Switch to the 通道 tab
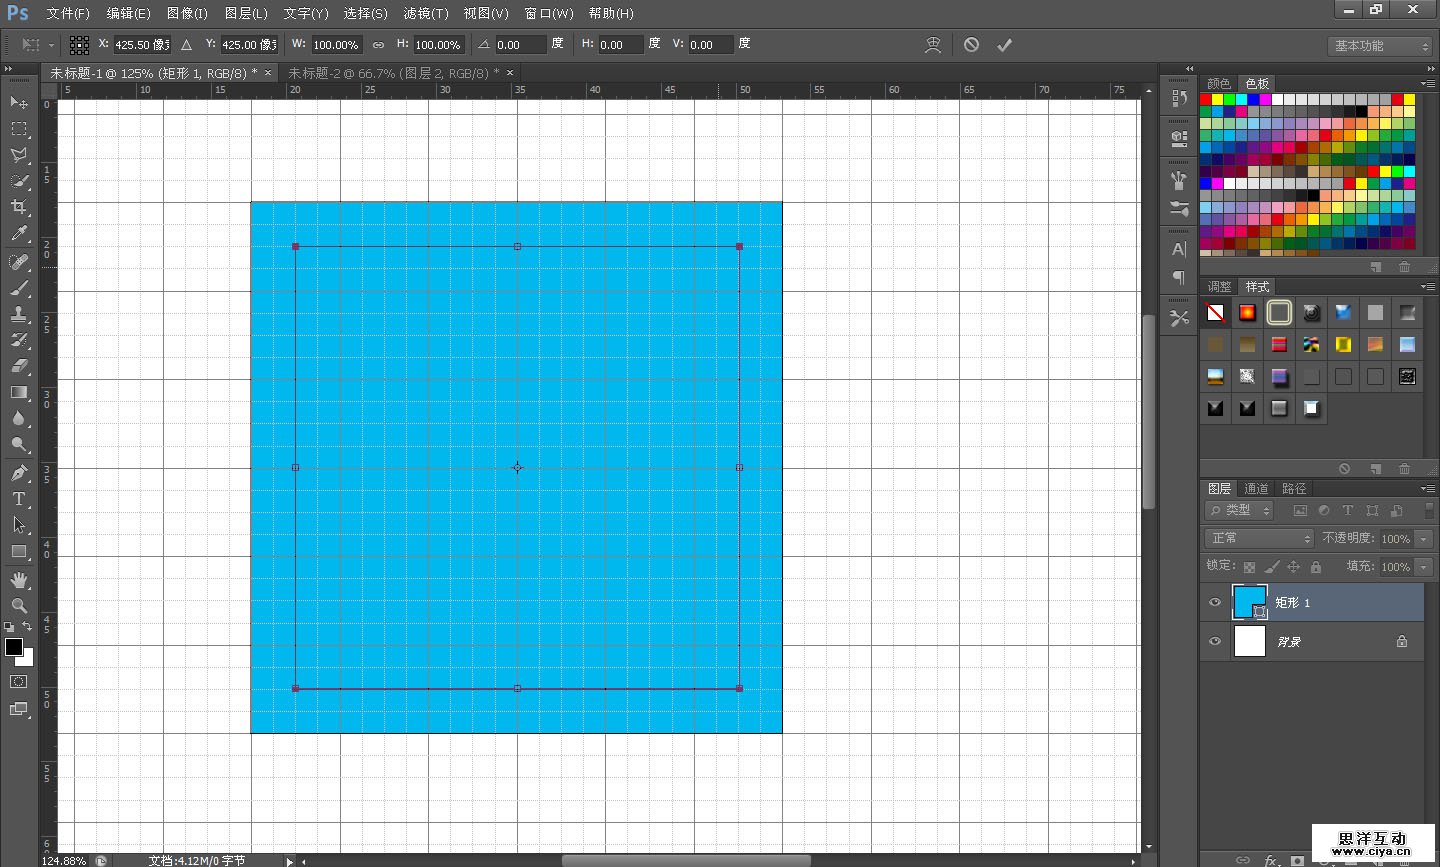The height and width of the screenshot is (867, 1440). 1256,489
